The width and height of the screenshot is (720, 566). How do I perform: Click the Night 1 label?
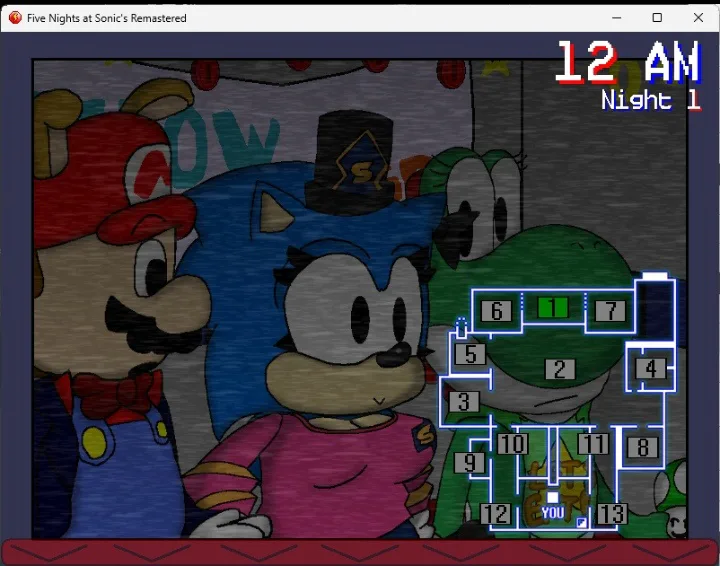(x=651, y=100)
